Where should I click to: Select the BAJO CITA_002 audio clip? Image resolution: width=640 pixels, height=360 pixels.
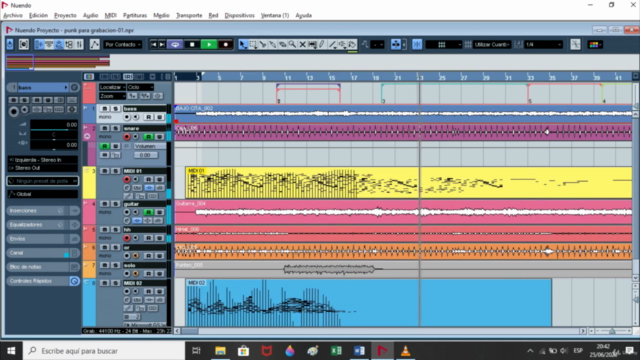tap(403, 113)
